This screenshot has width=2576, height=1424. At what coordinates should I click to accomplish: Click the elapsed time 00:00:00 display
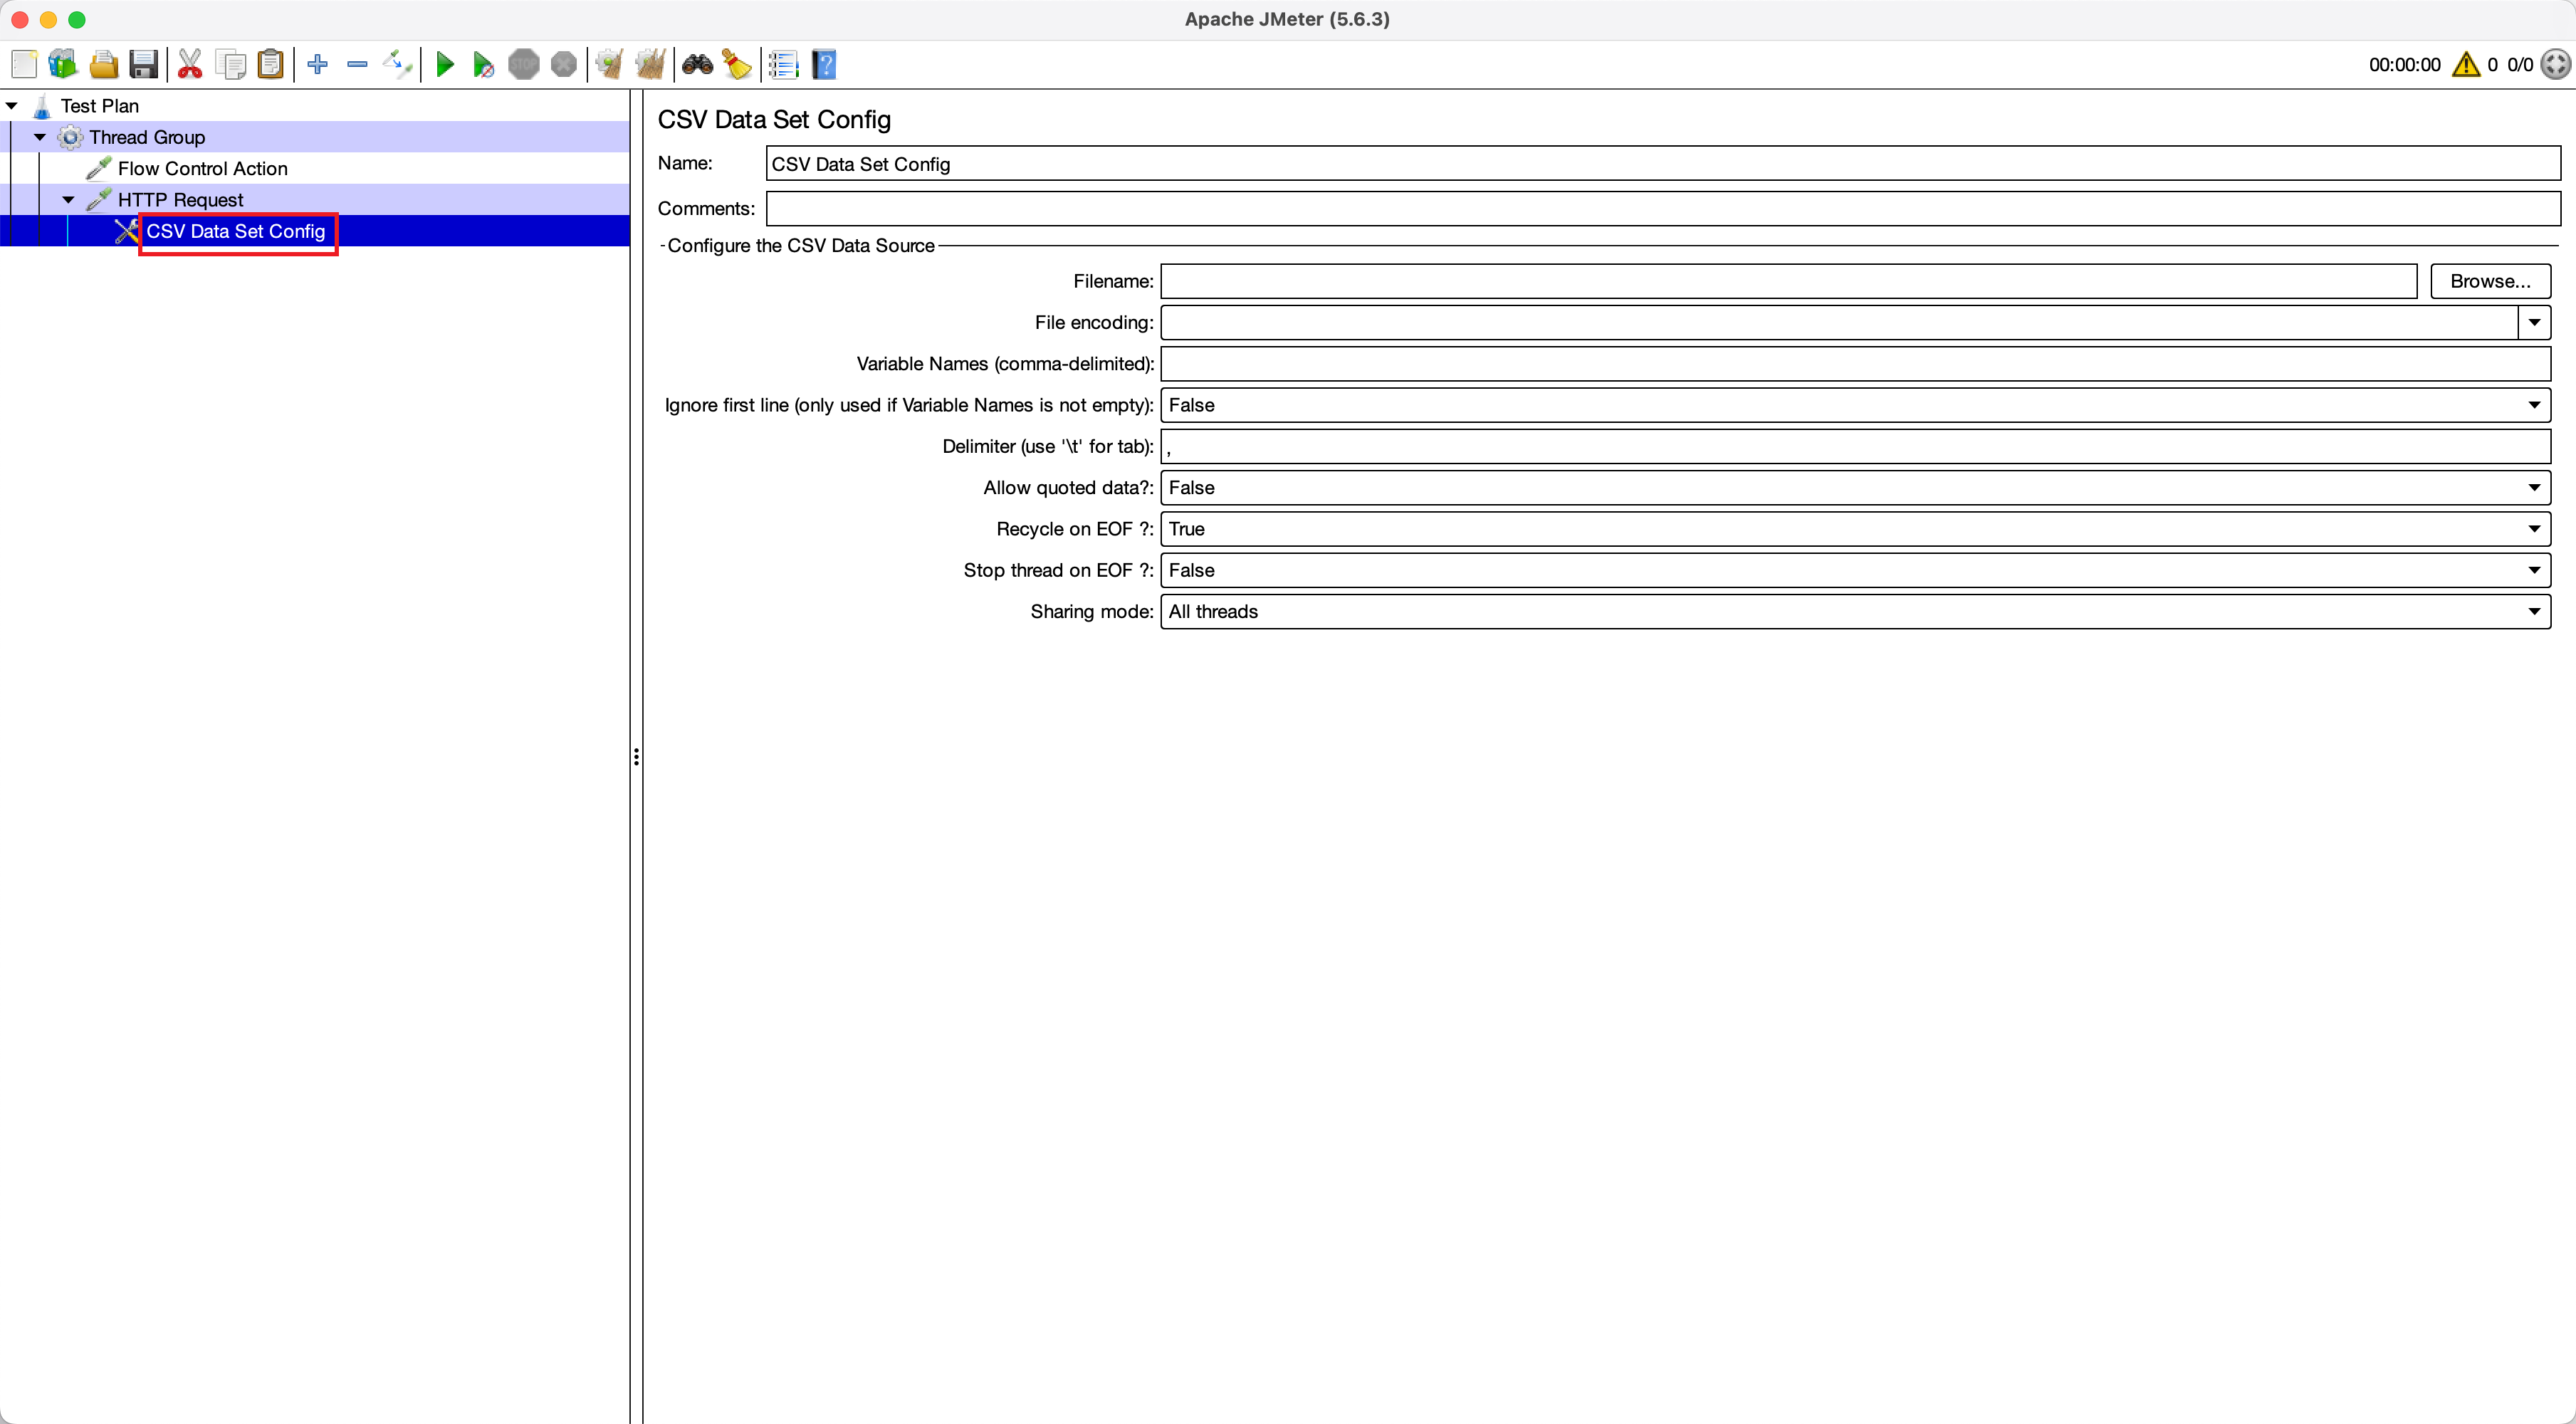[x=2404, y=65]
